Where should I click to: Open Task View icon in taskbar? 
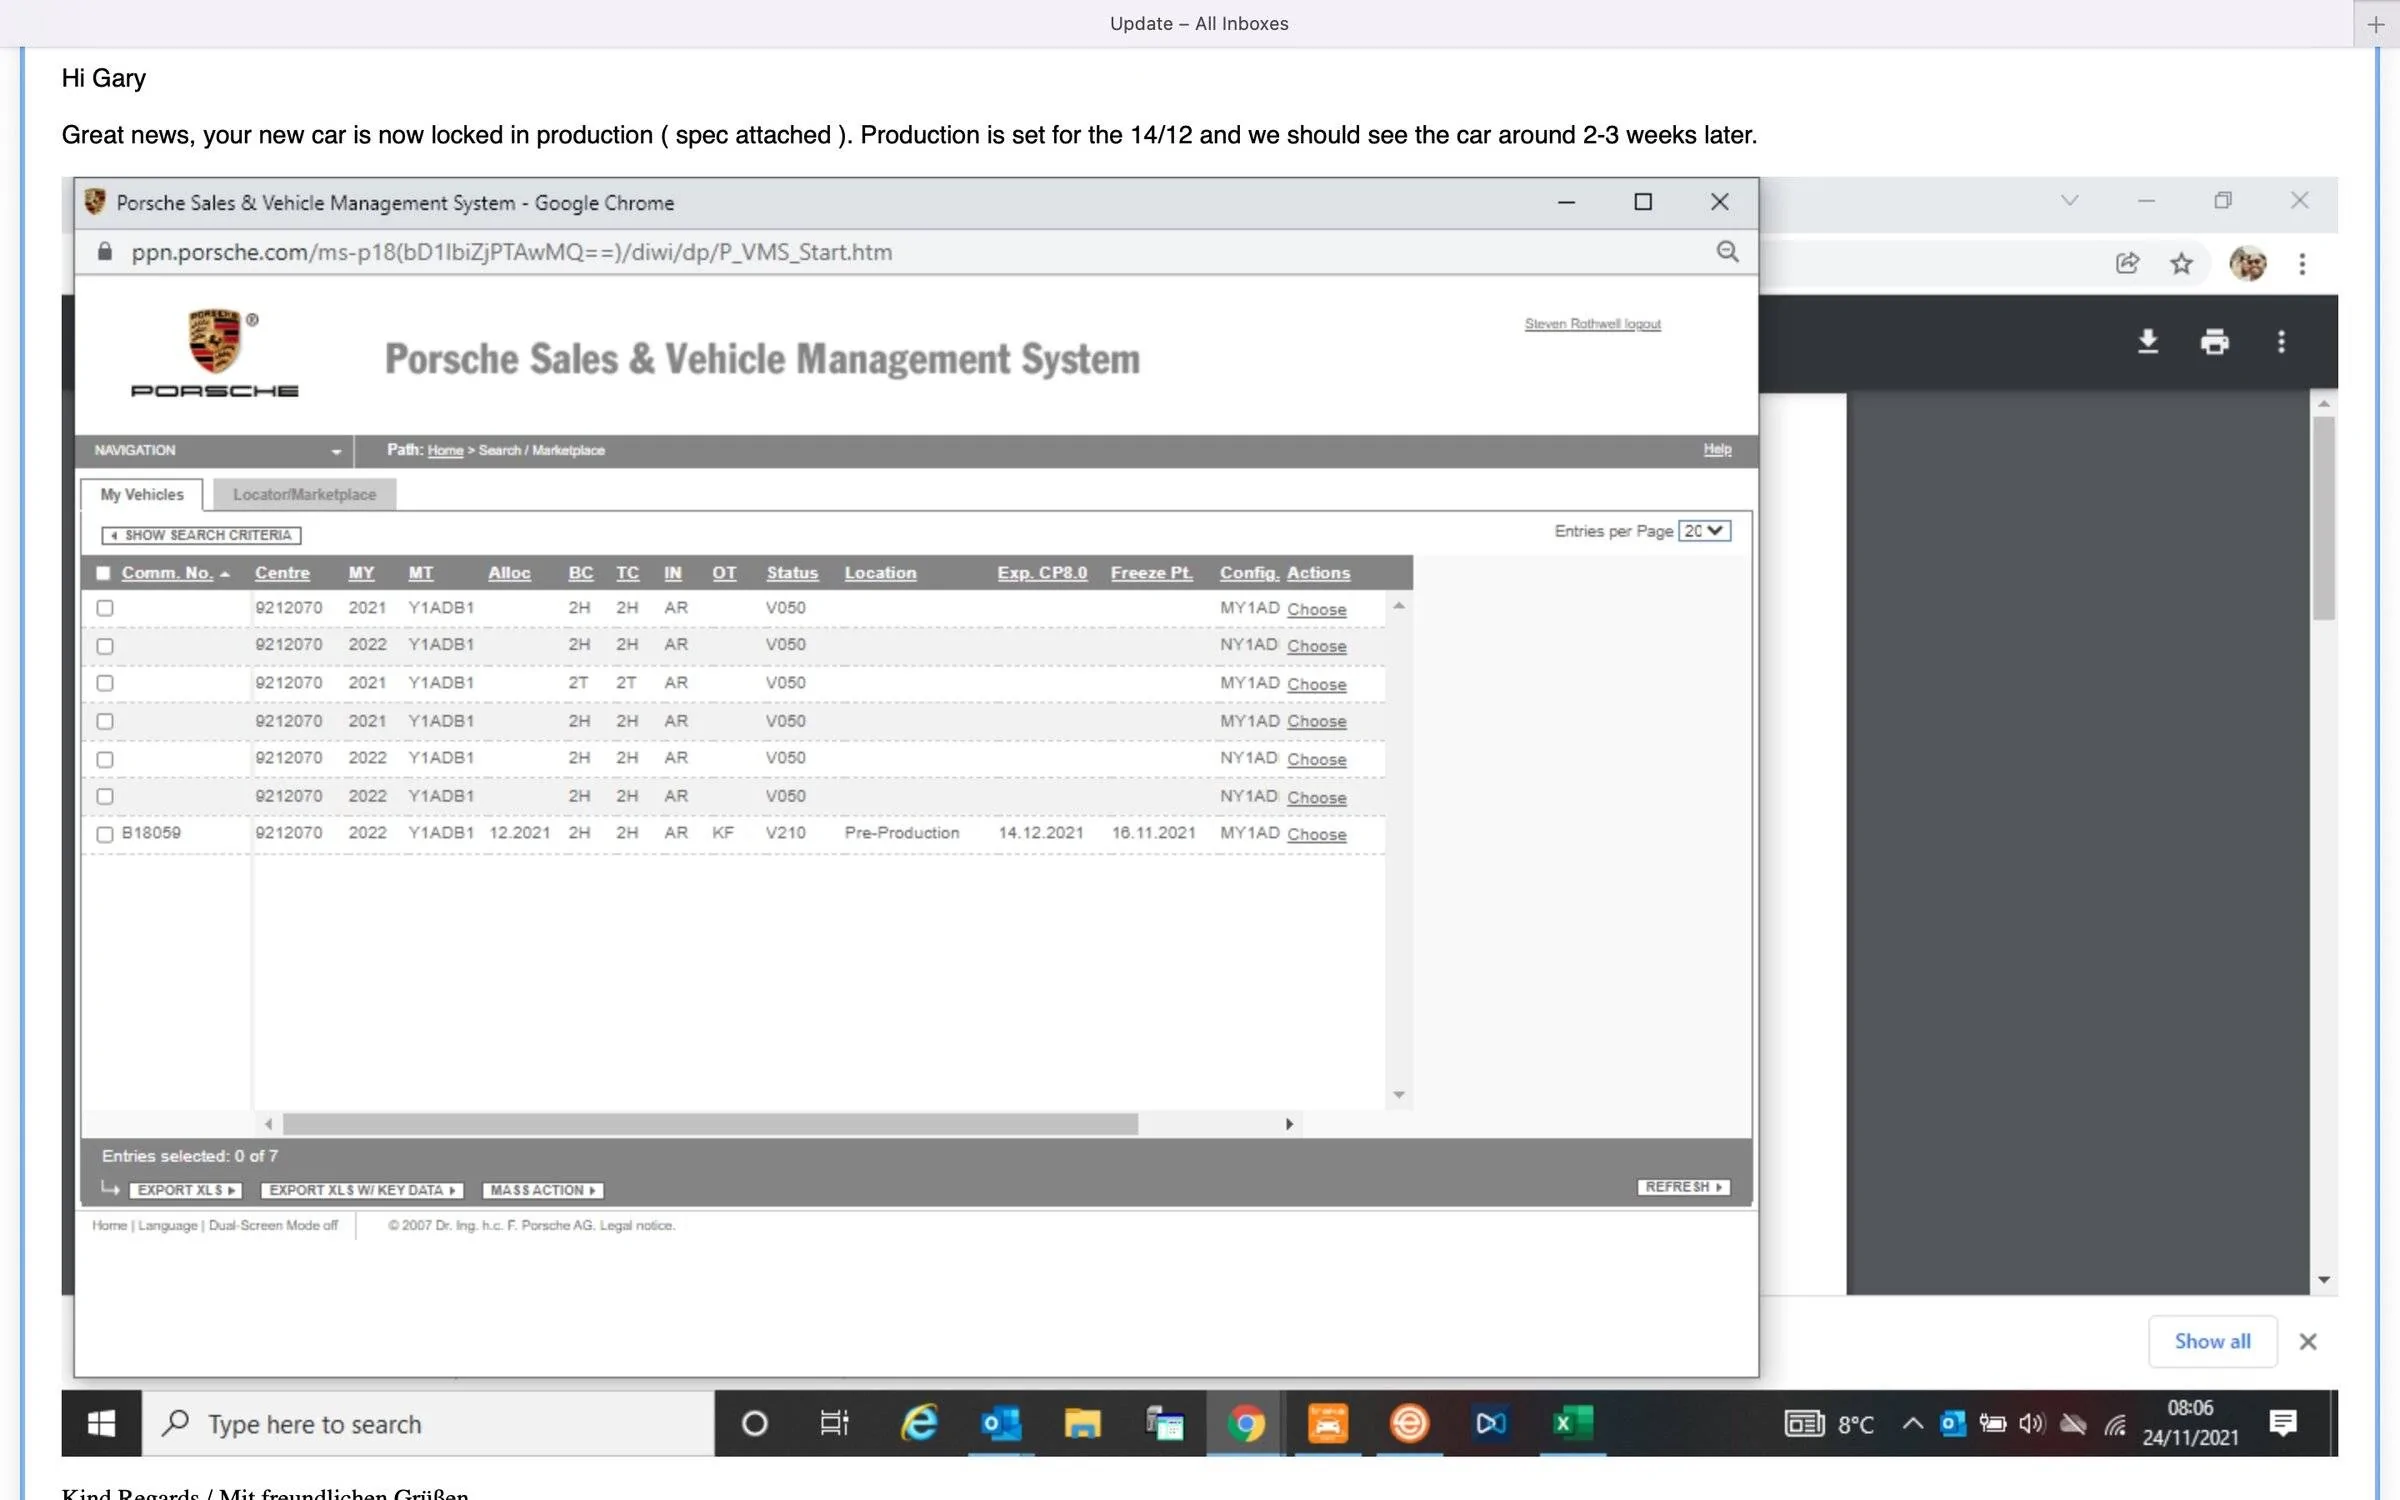coord(834,1423)
